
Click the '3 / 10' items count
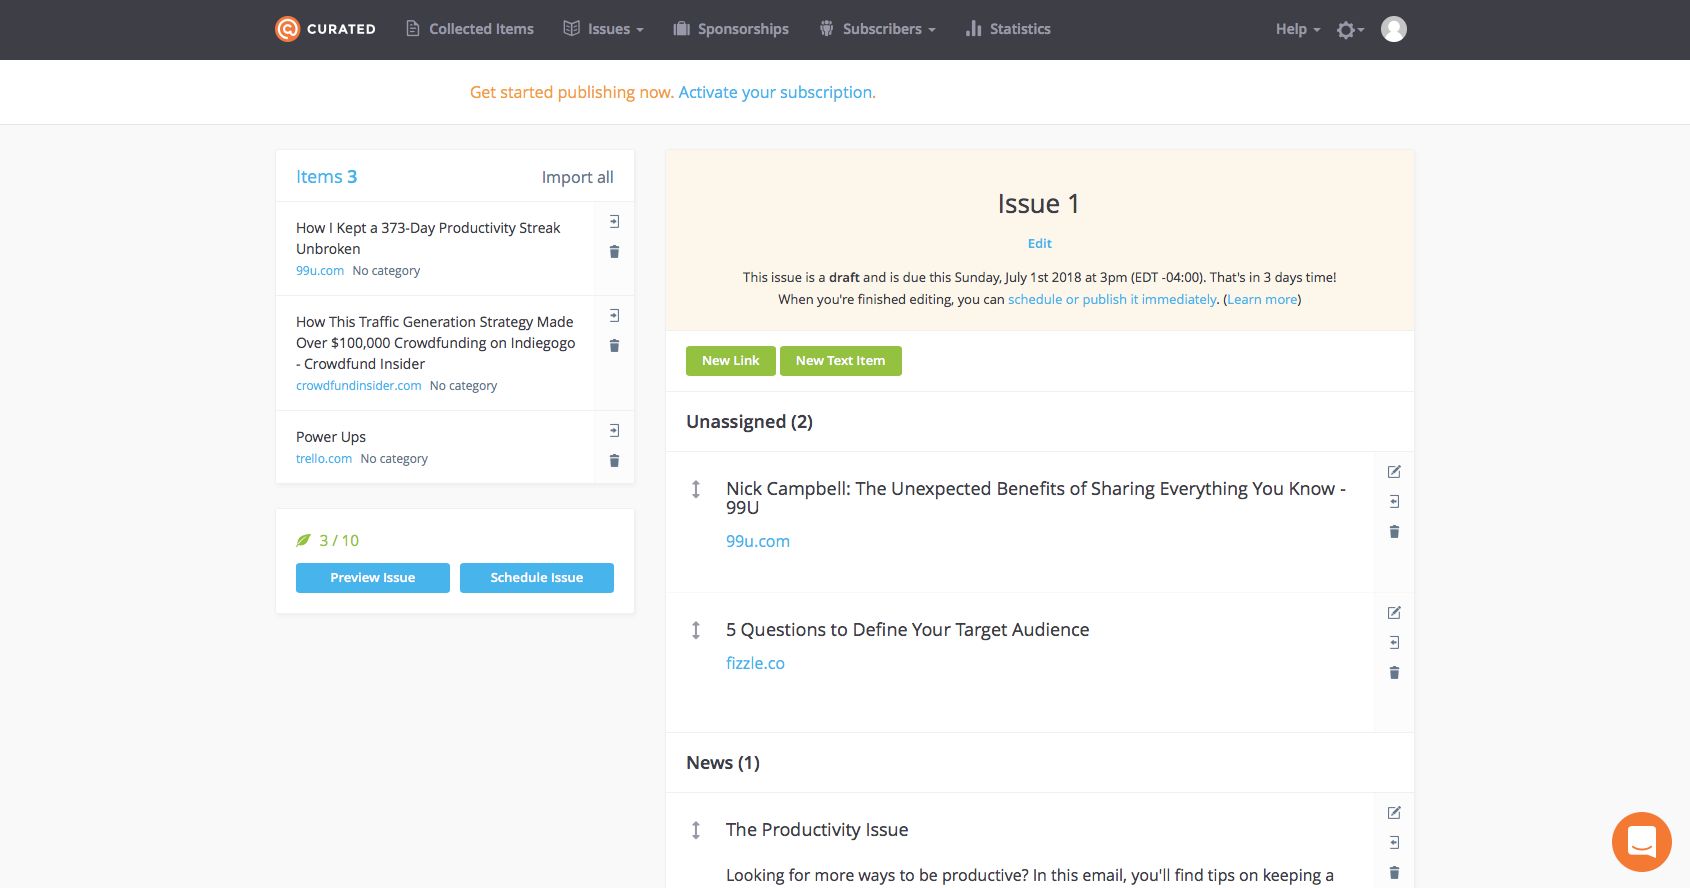click(339, 541)
